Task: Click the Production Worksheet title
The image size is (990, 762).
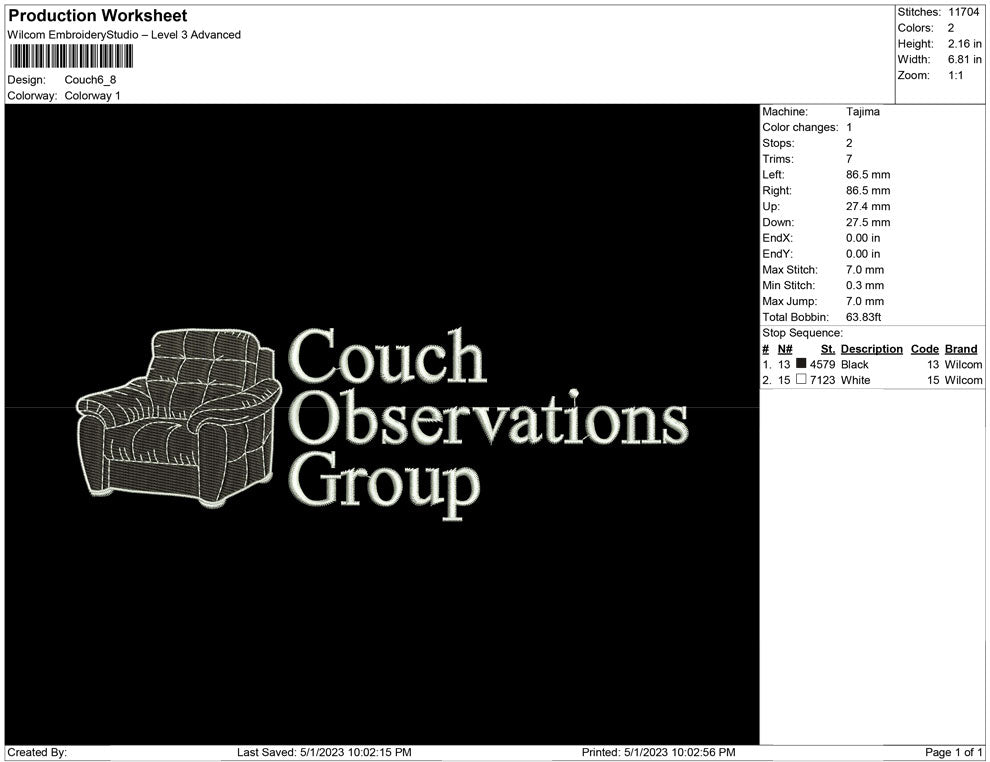Action: [x=98, y=16]
